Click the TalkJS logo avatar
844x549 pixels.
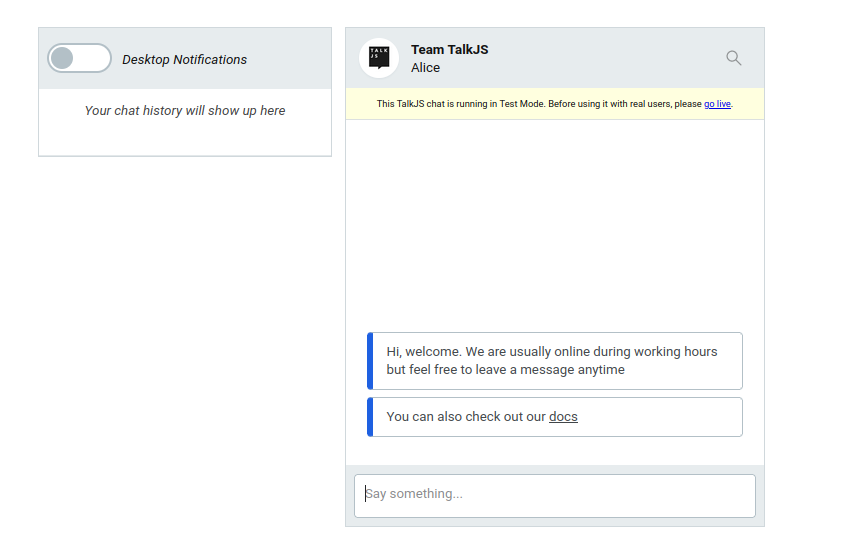[379, 58]
